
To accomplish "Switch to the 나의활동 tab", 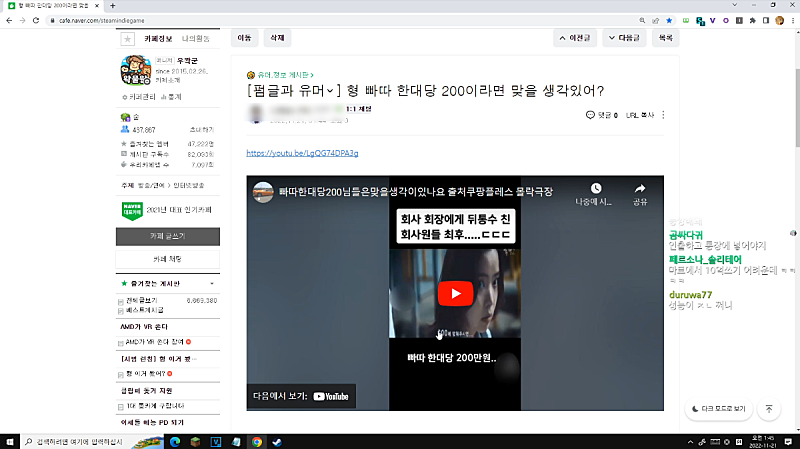I will point(197,38).
